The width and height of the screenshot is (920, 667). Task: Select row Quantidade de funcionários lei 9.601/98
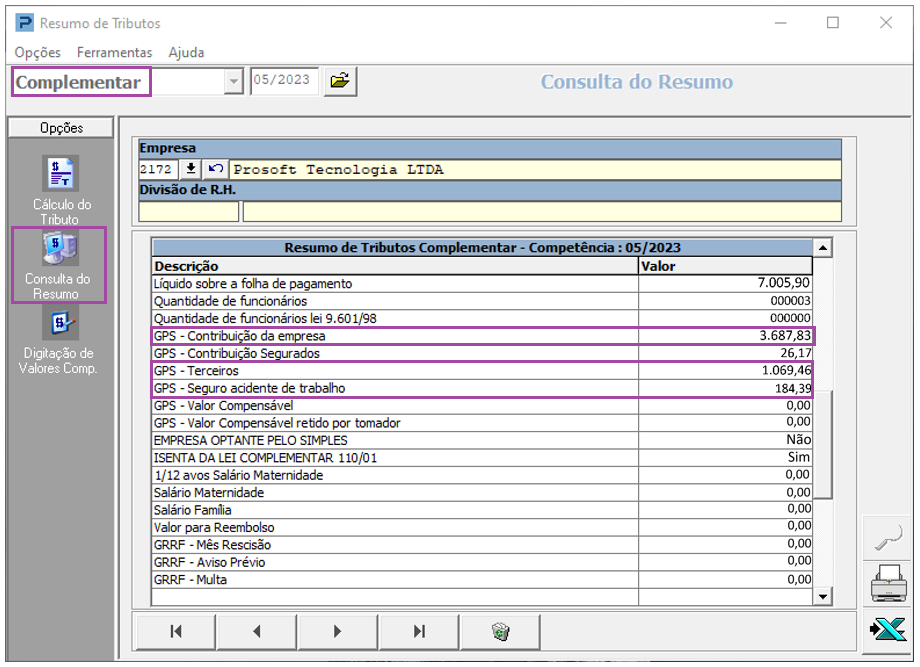(482, 318)
